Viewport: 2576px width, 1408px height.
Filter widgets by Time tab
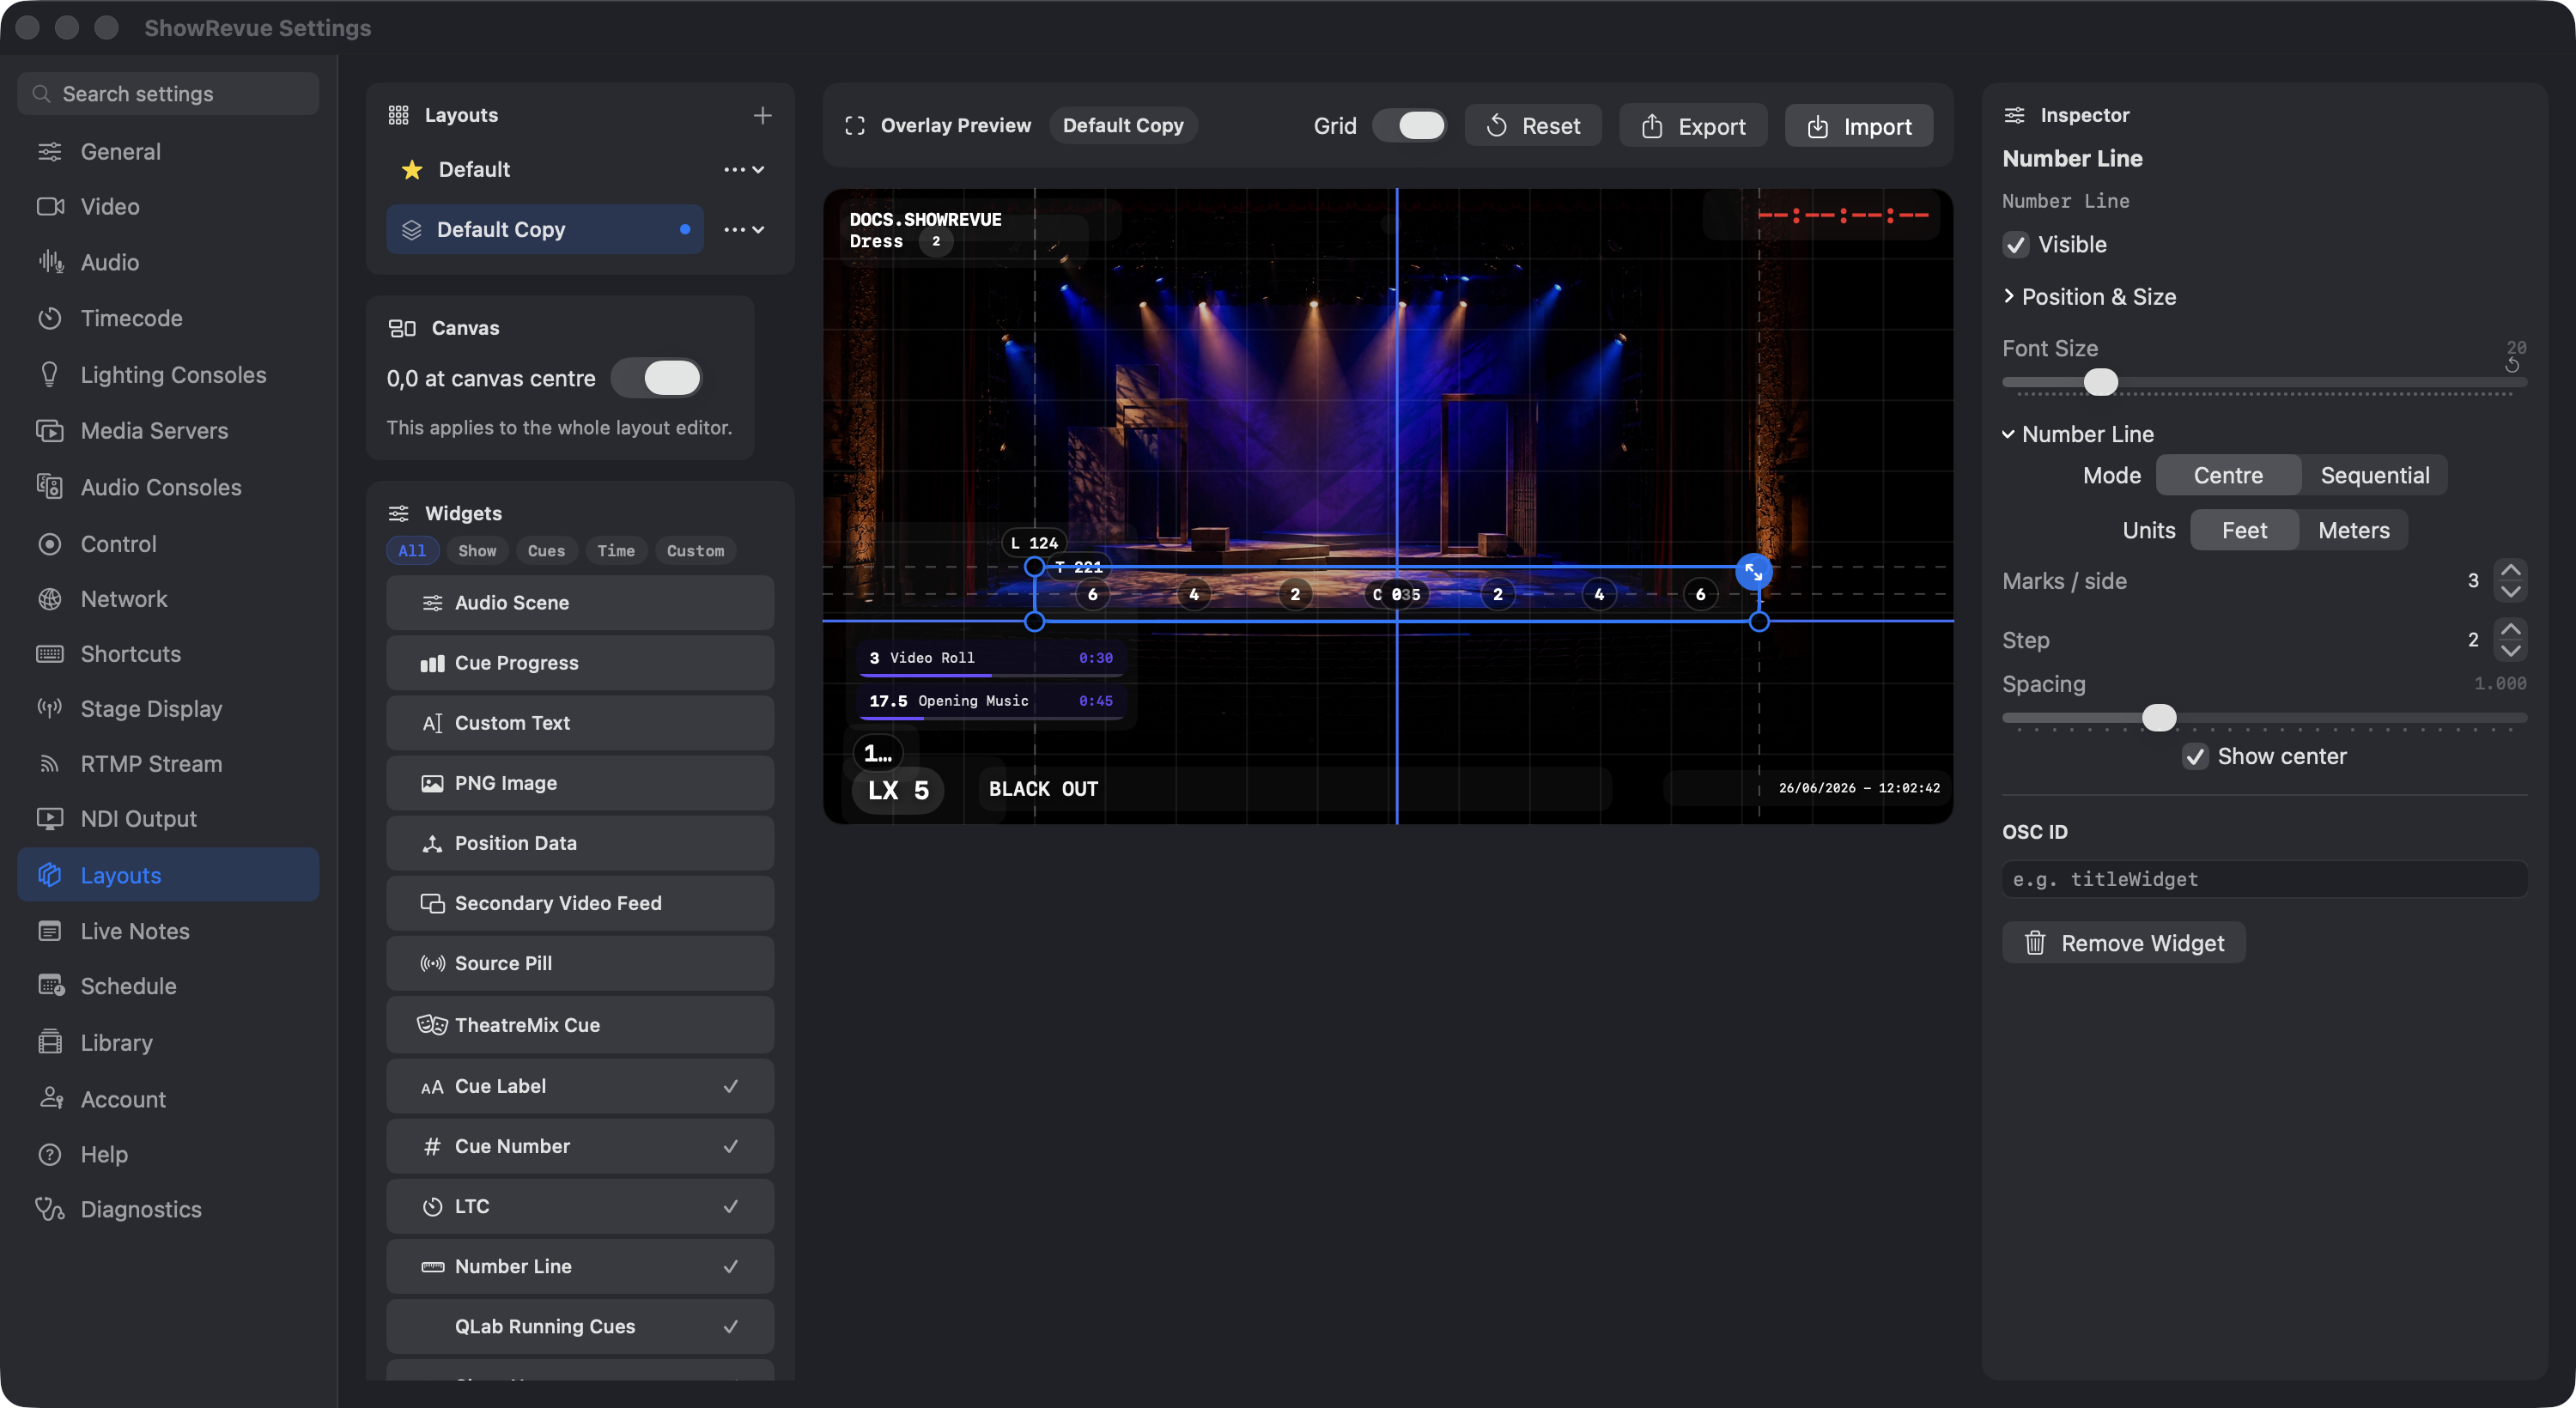click(x=616, y=551)
